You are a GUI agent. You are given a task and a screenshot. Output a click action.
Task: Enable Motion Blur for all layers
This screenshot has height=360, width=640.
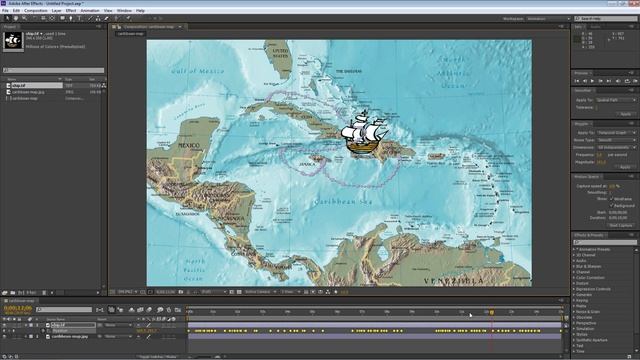149,310
